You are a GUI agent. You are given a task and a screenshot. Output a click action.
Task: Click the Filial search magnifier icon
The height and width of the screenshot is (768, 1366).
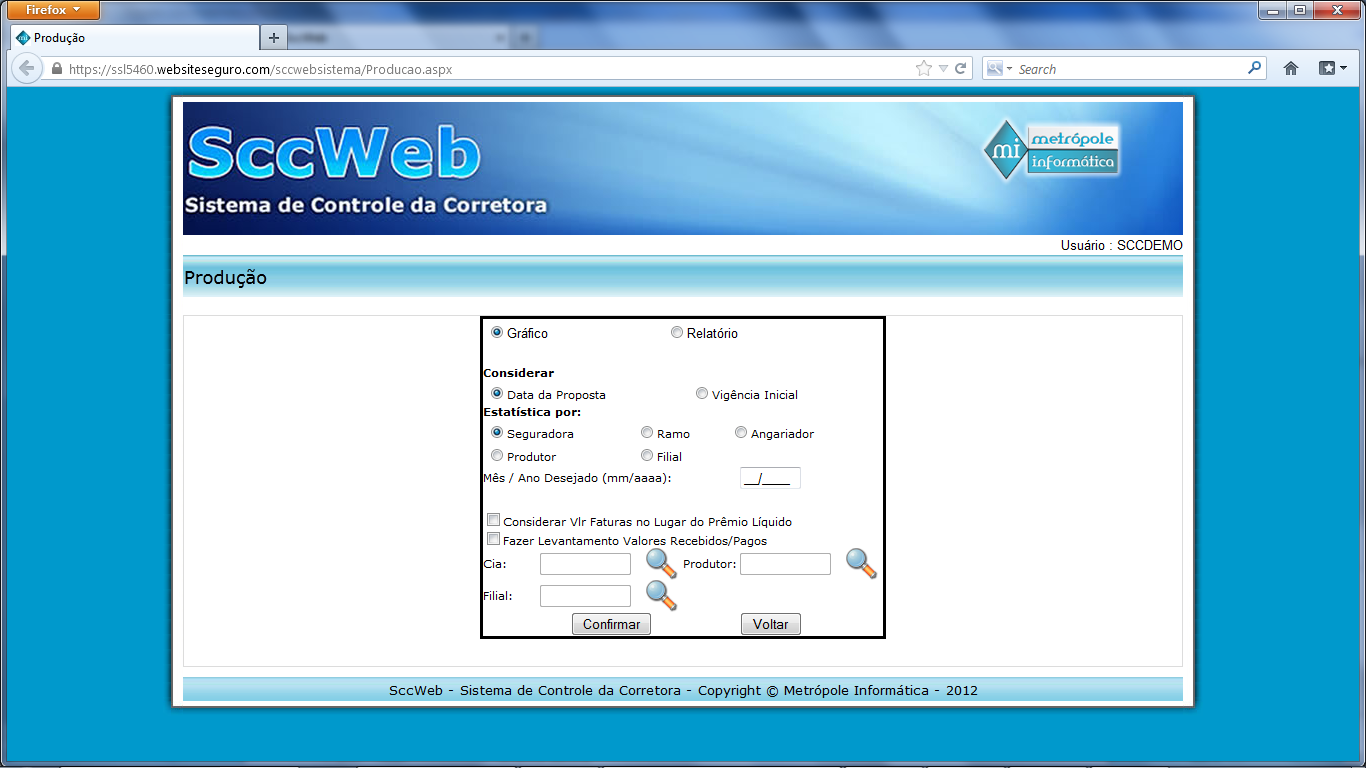tap(661, 595)
